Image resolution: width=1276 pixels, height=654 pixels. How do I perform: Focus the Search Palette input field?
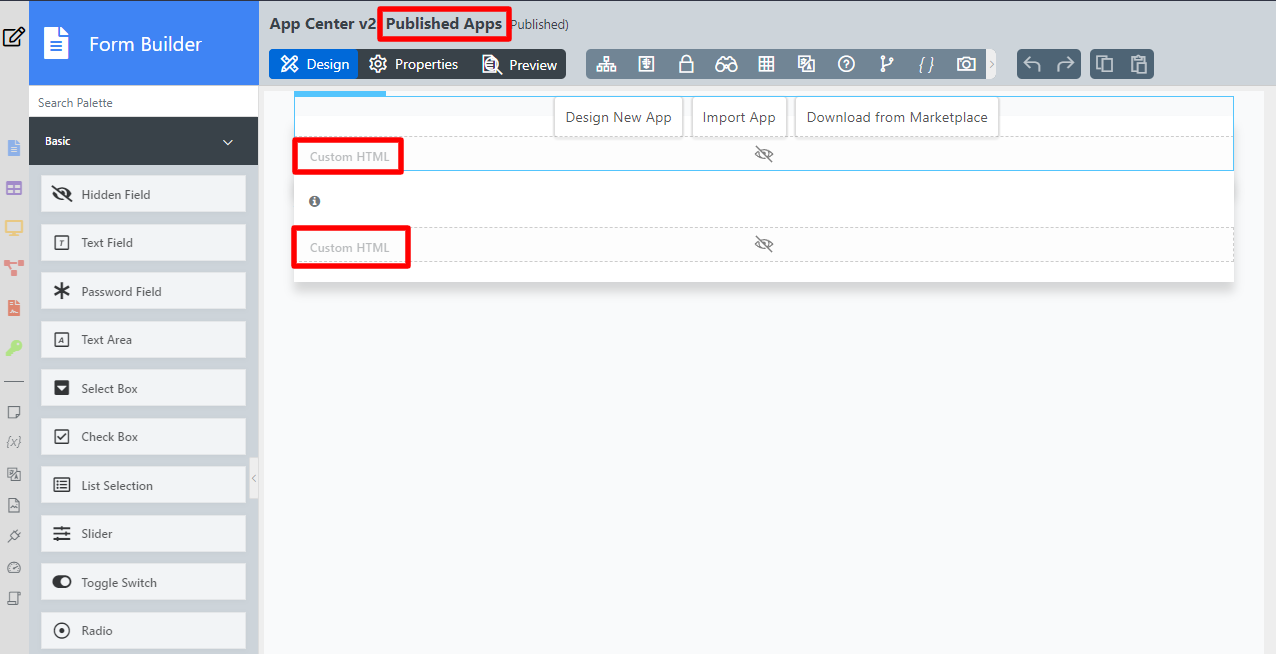tap(143, 102)
